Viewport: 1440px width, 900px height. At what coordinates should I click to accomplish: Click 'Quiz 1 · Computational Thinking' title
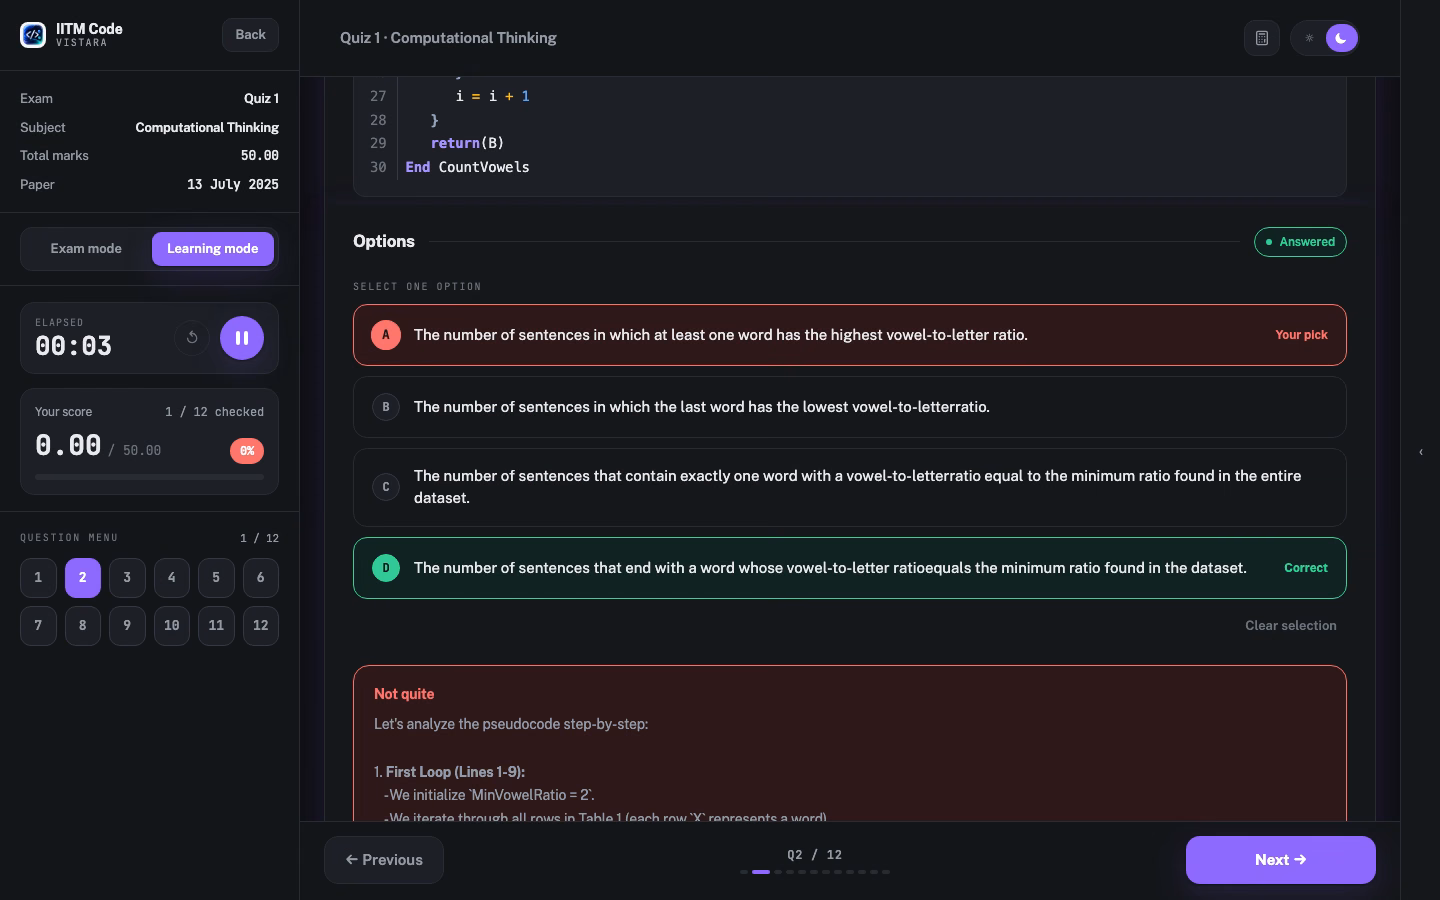[448, 38]
